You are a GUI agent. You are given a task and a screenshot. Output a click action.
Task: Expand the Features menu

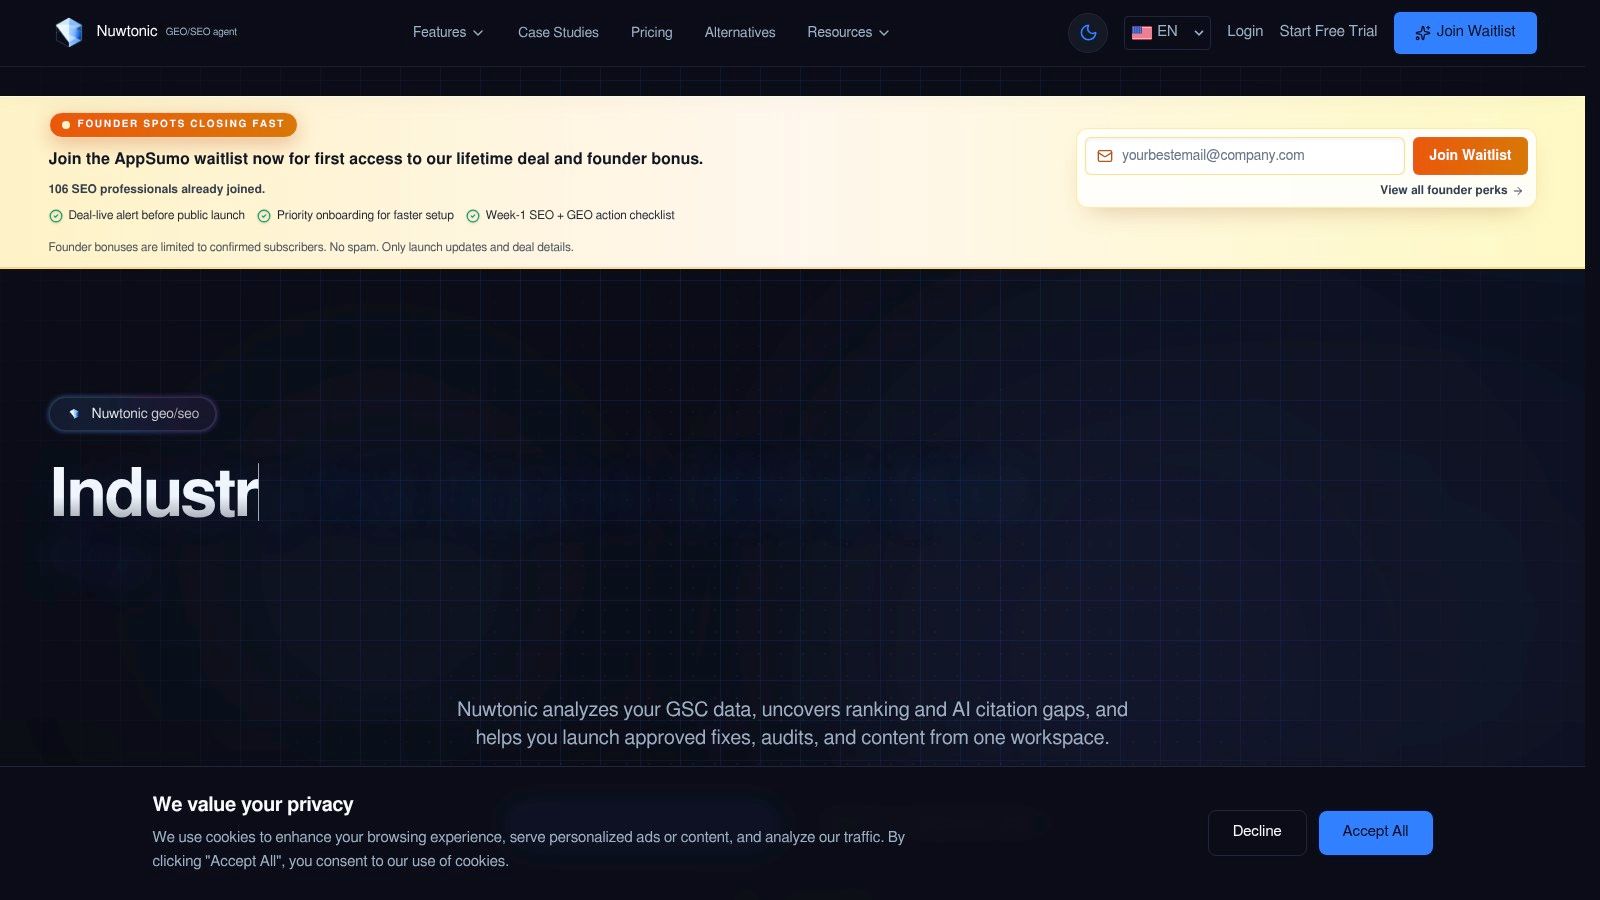click(448, 32)
